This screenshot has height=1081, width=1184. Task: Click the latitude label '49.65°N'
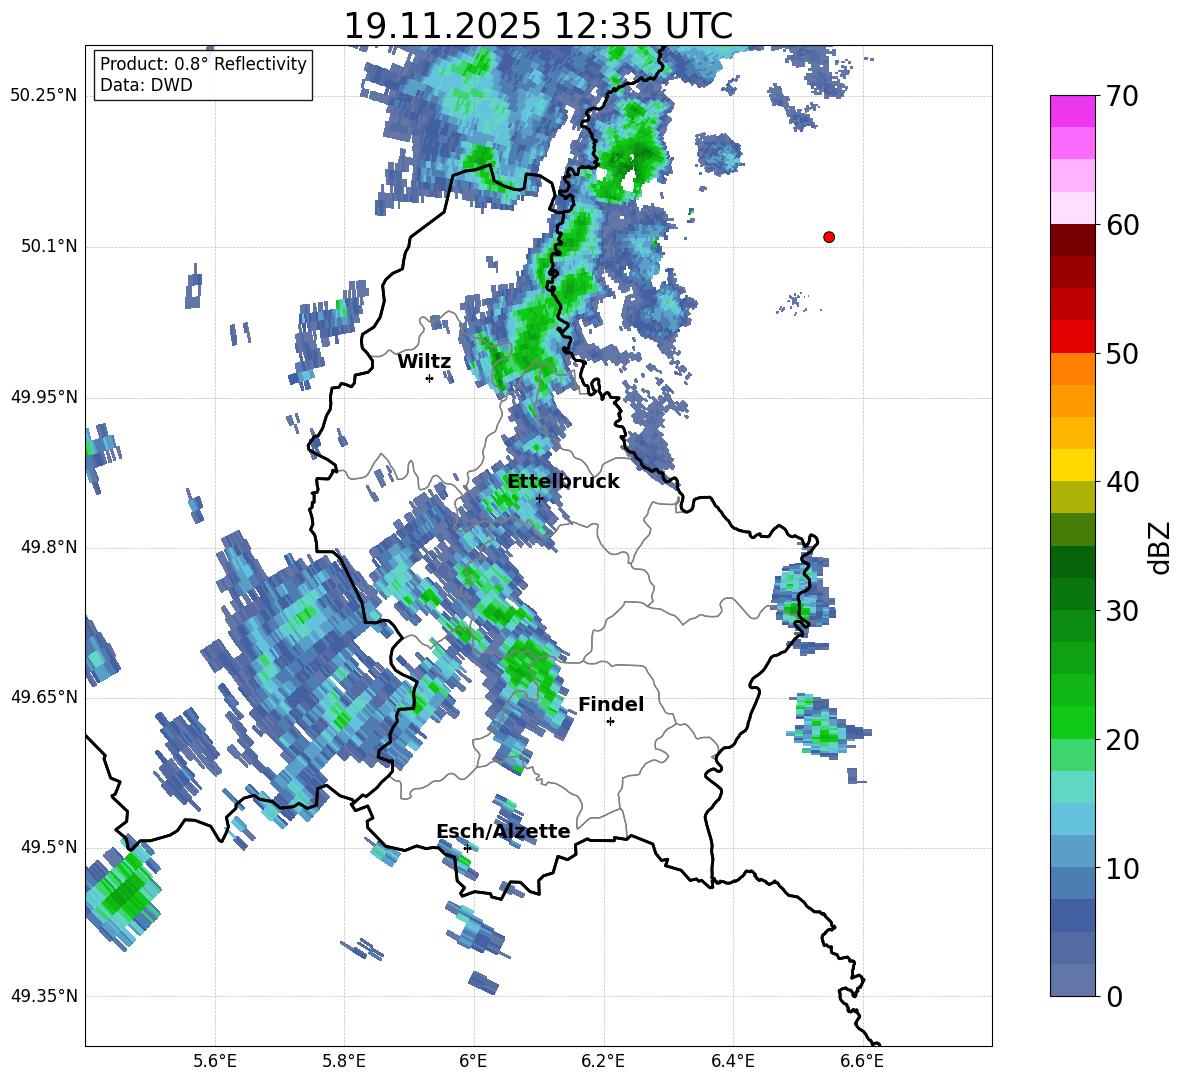pos(45,696)
